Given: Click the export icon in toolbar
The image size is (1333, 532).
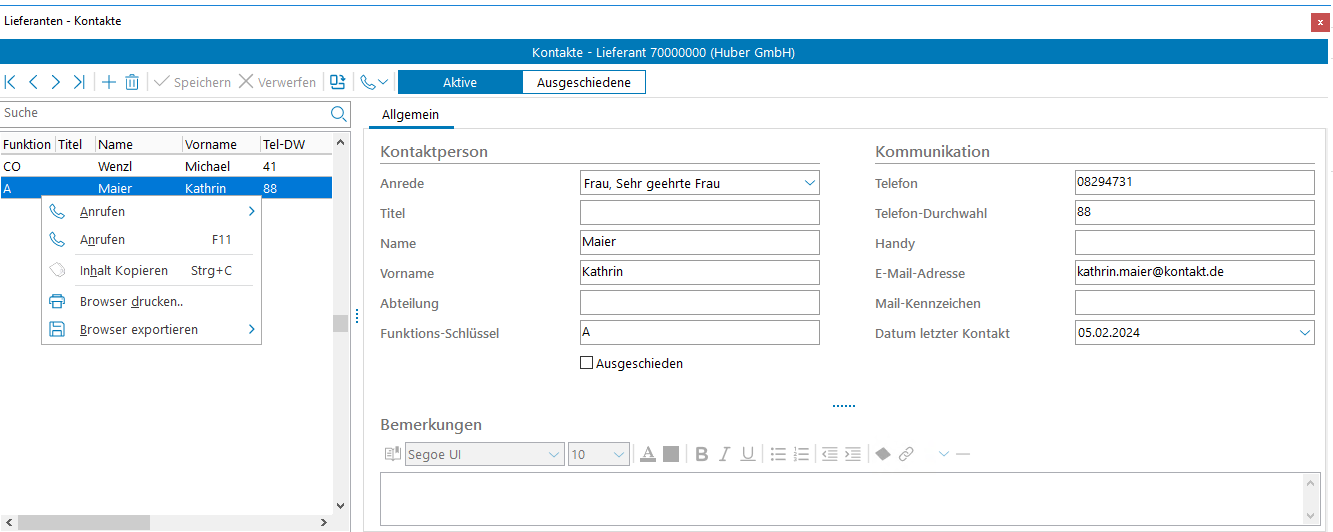Looking at the screenshot, I should [337, 82].
